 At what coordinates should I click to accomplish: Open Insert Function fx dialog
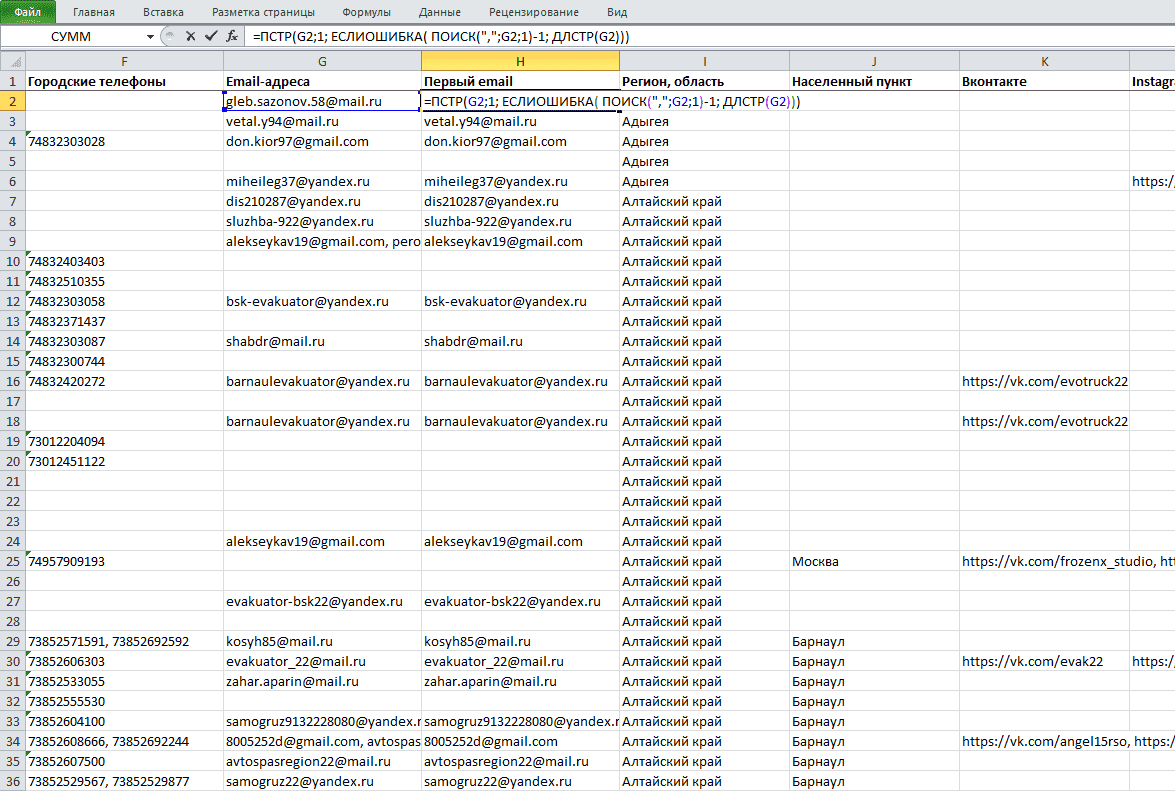click(232, 36)
